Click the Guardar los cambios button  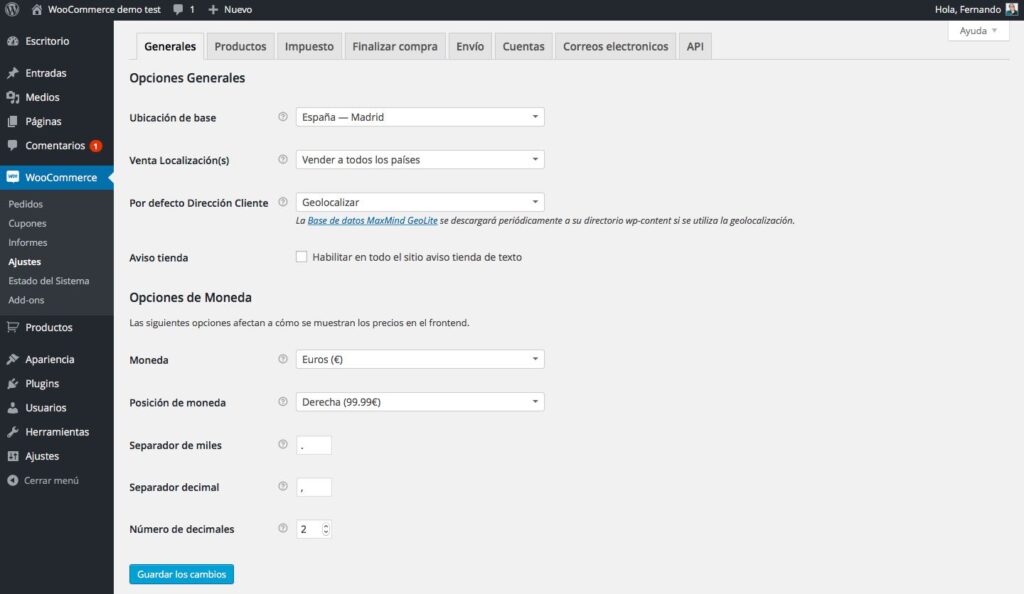[x=182, y=574]
